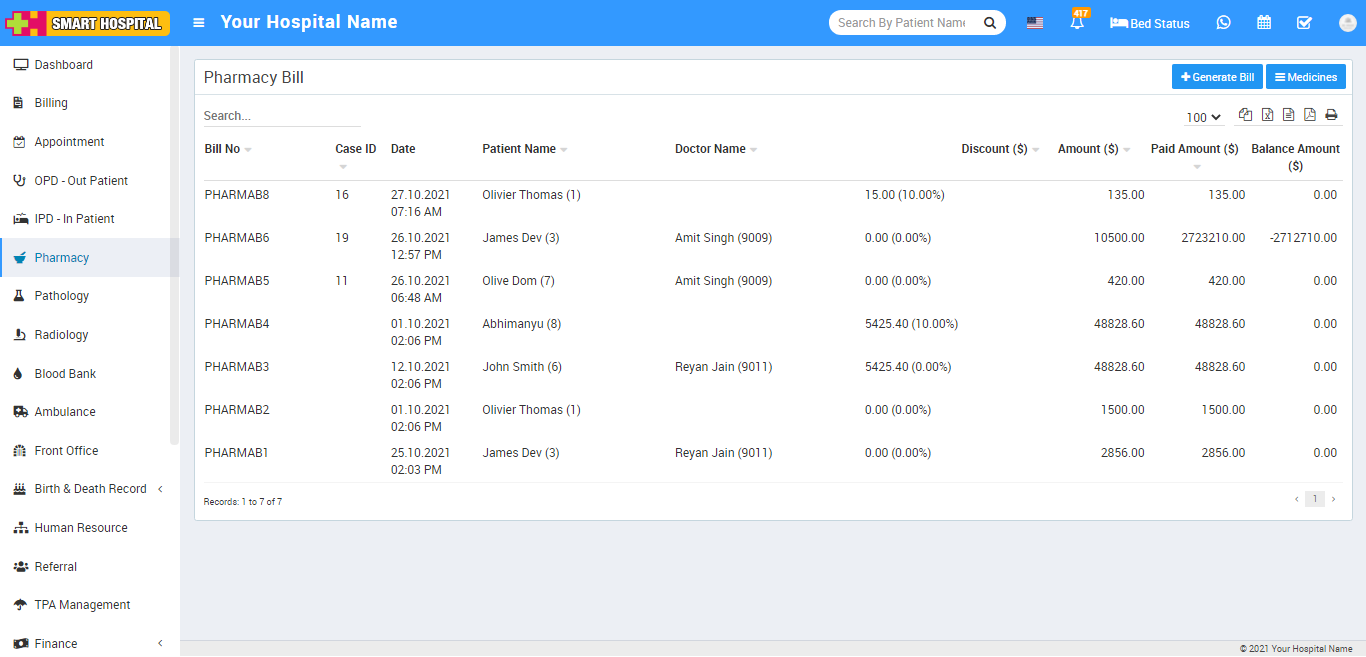Open the records-per-page 100 dropdown
1366x657 pixels.
[x=1203, y=118]
